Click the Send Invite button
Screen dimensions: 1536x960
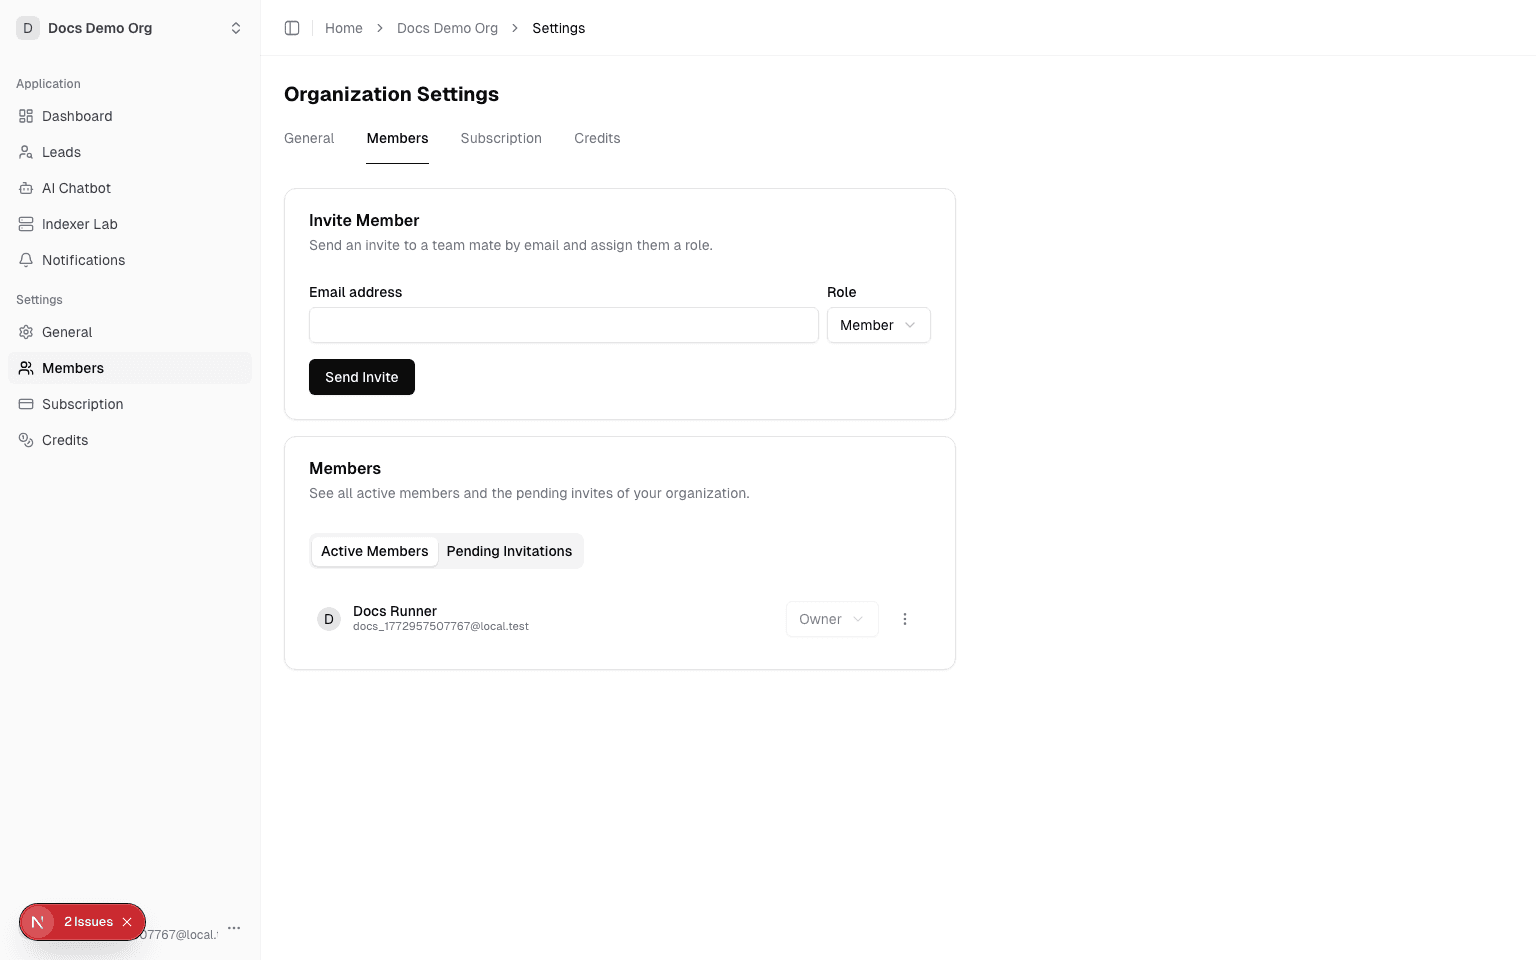coord(361,377)
